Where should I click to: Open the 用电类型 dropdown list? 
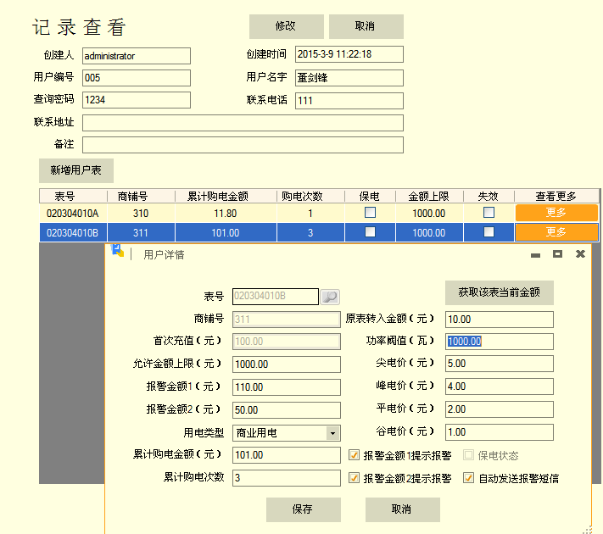click(333, 433)
